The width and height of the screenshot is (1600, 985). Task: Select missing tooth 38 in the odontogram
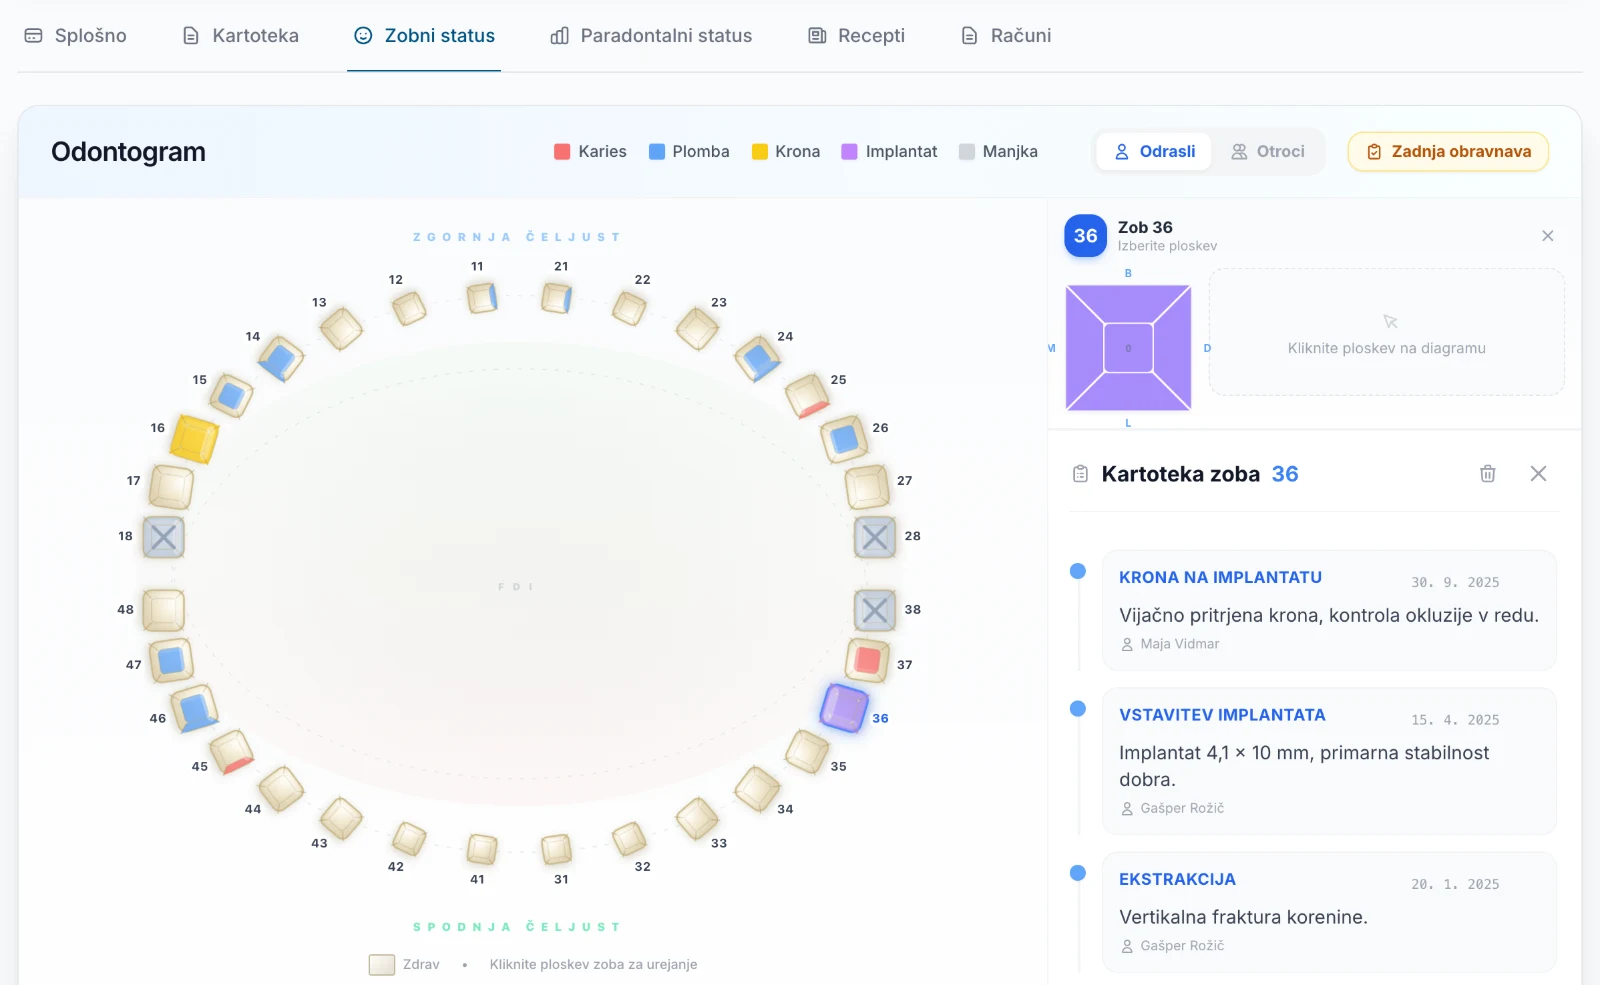875,610
